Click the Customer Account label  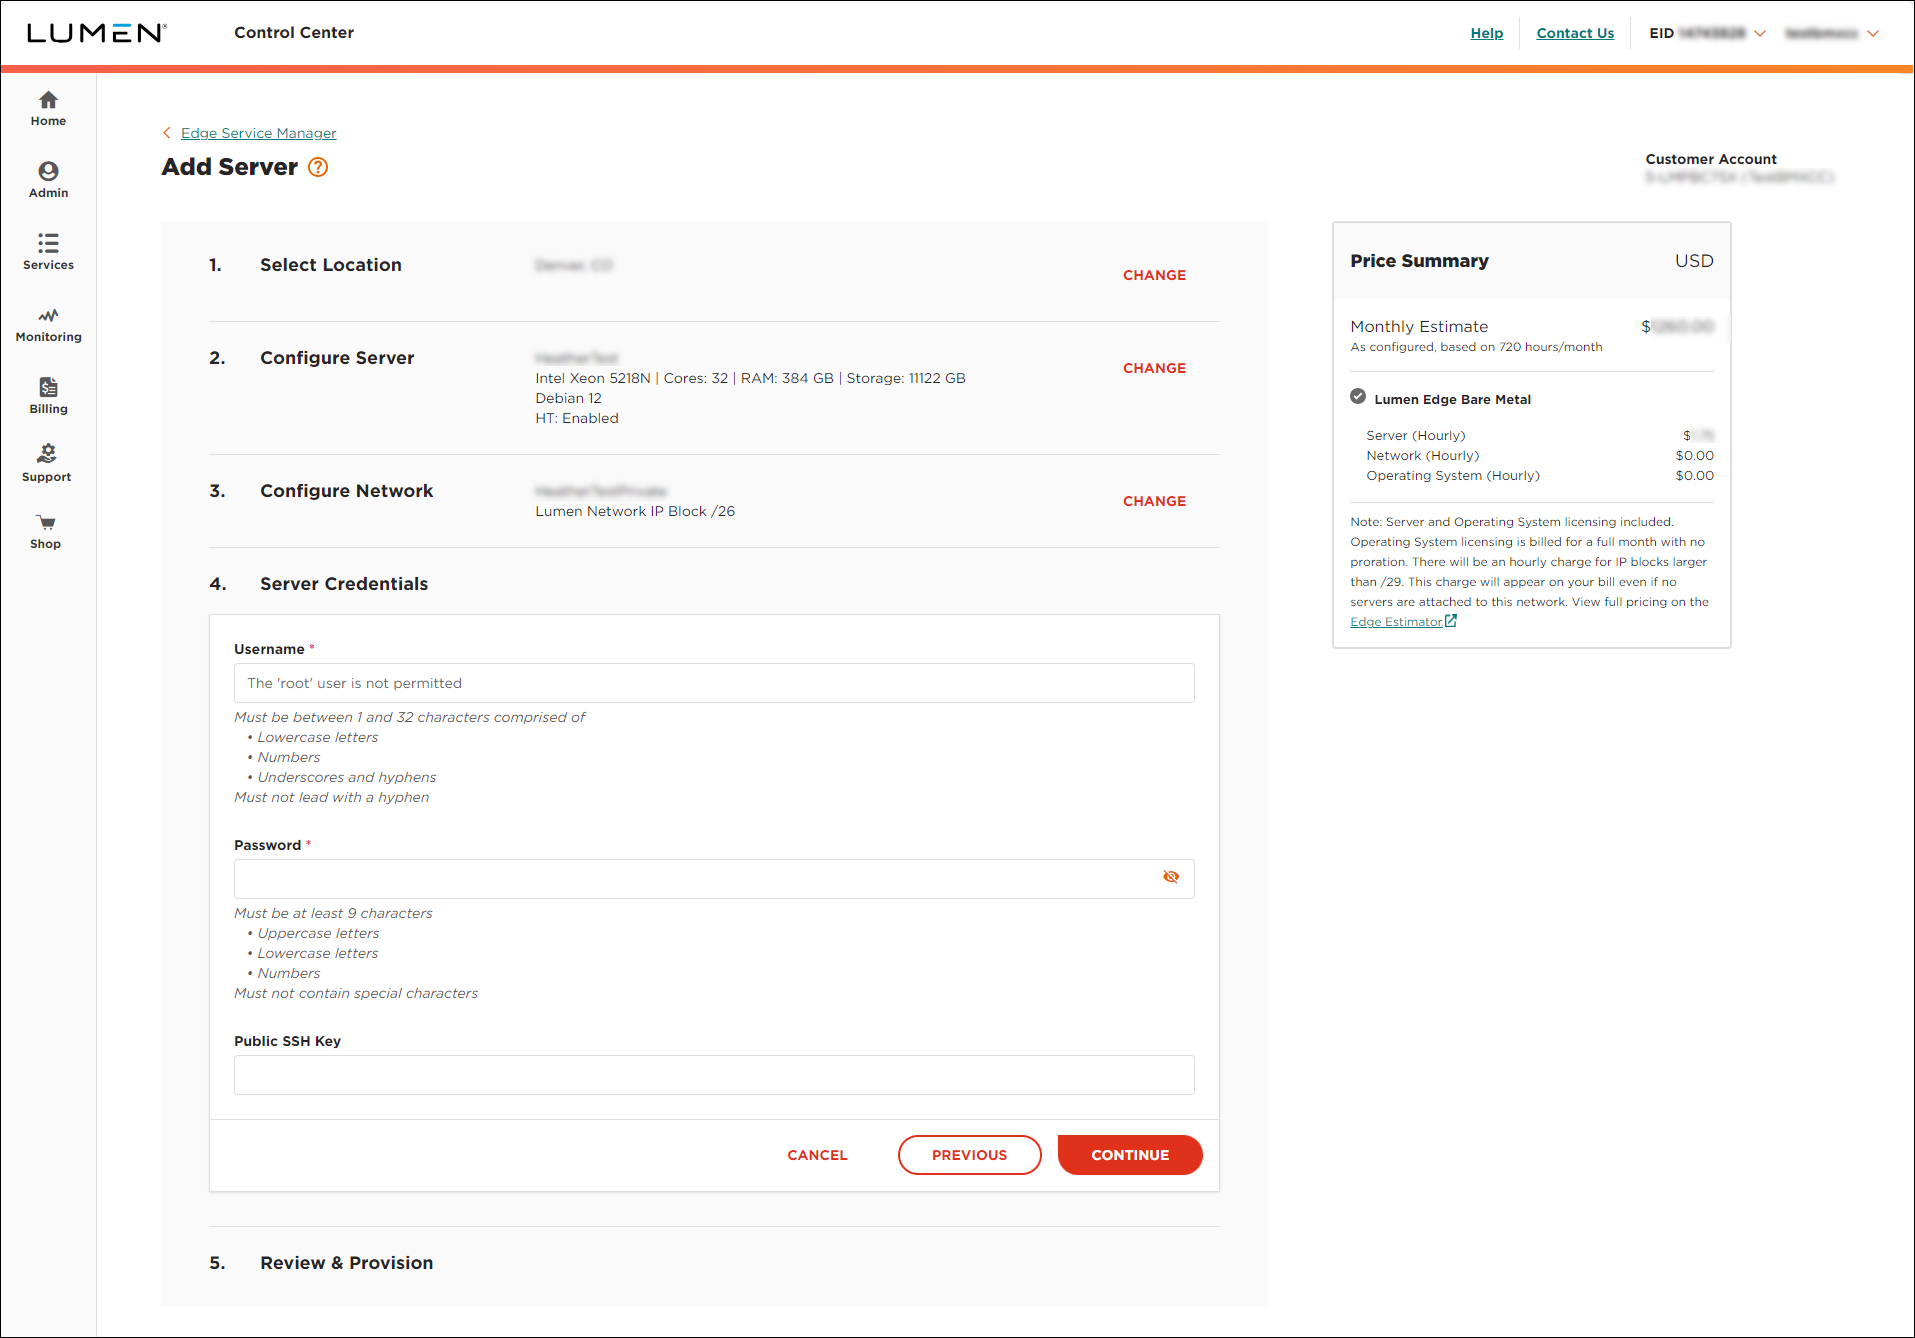pos(1710,159)
